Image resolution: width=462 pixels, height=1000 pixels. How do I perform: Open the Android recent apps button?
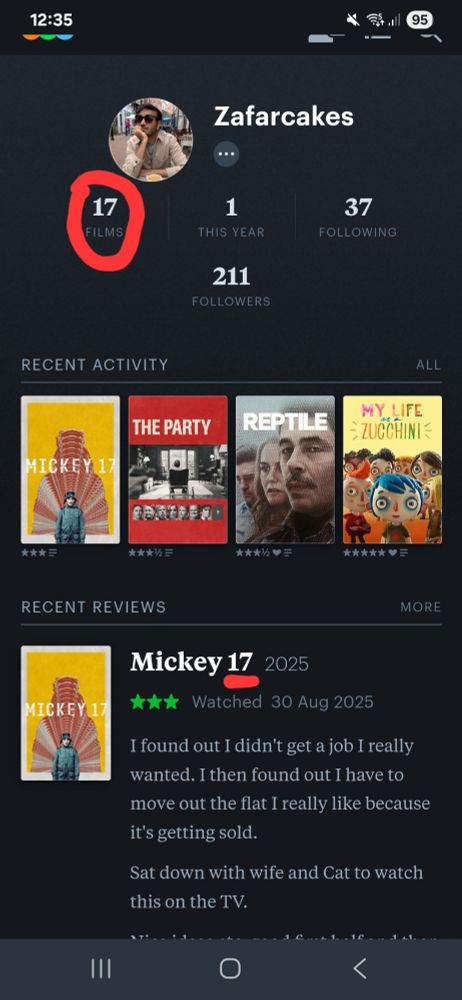coord(101,969)
